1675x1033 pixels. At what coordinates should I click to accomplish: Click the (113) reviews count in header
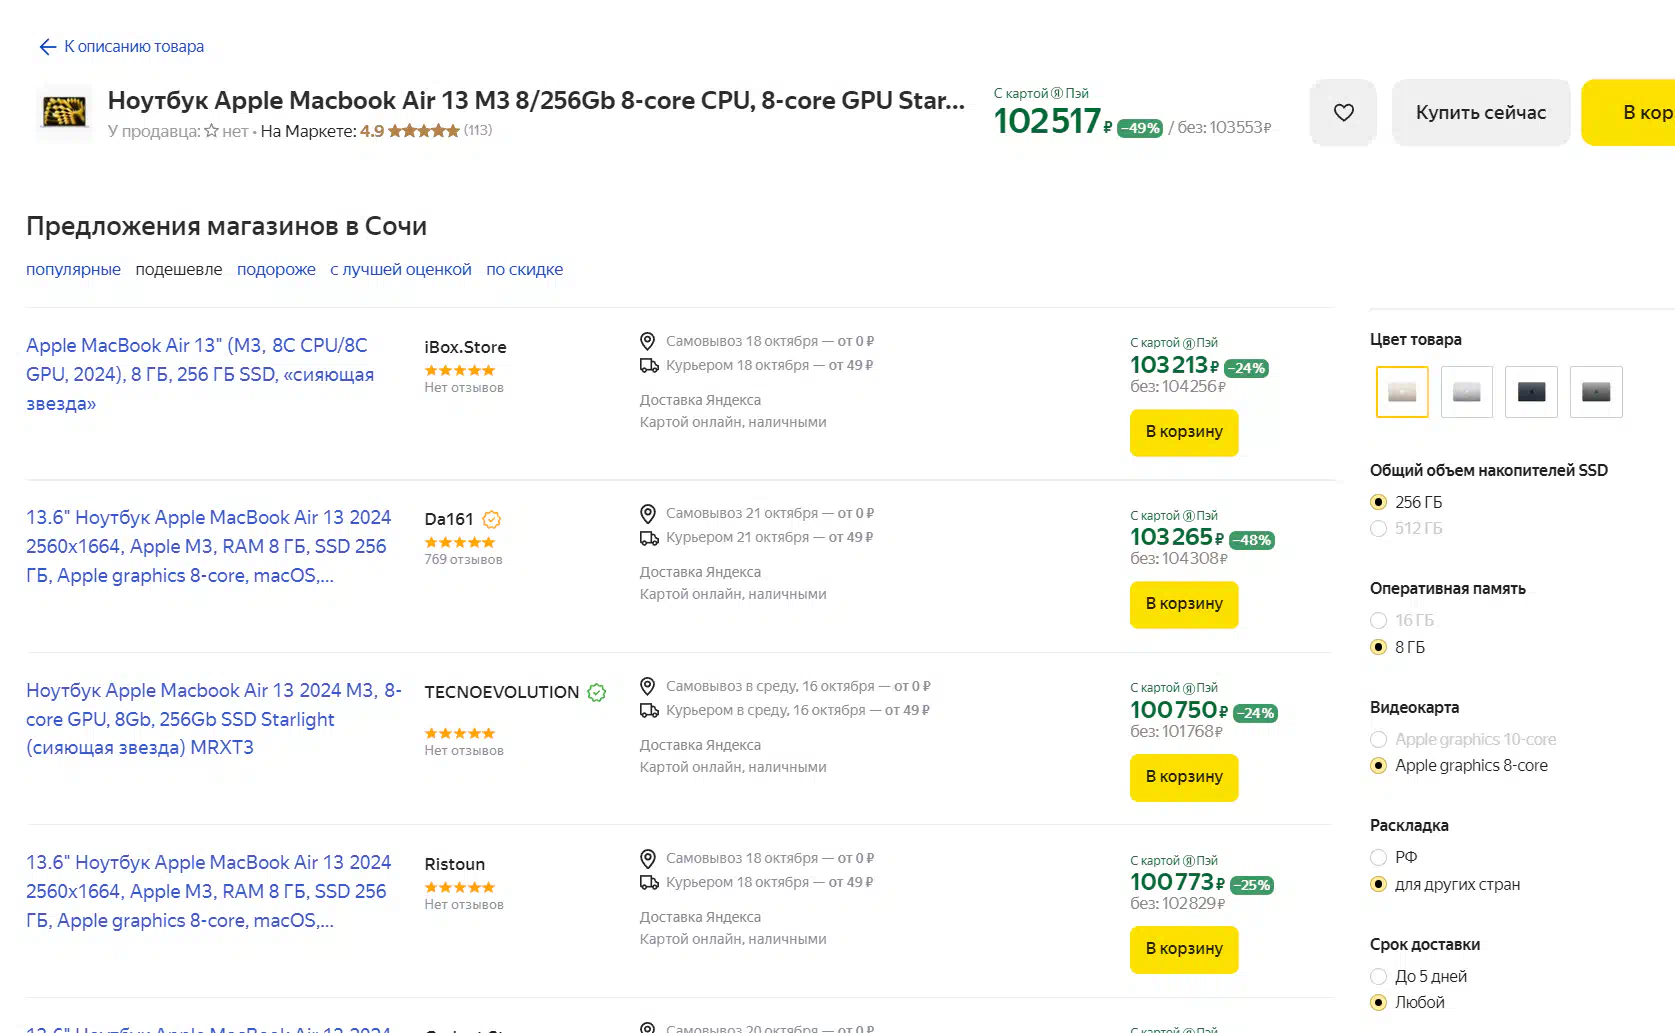pyautogui.click(x=478, y=130)
